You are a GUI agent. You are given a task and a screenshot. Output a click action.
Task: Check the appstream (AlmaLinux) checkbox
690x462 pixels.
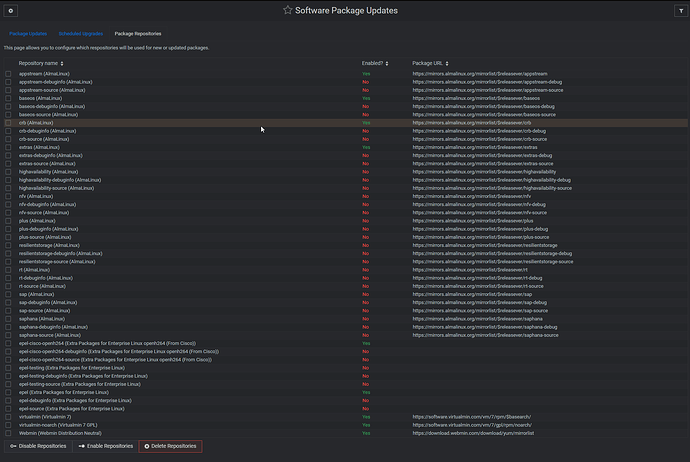pos(8,74)
